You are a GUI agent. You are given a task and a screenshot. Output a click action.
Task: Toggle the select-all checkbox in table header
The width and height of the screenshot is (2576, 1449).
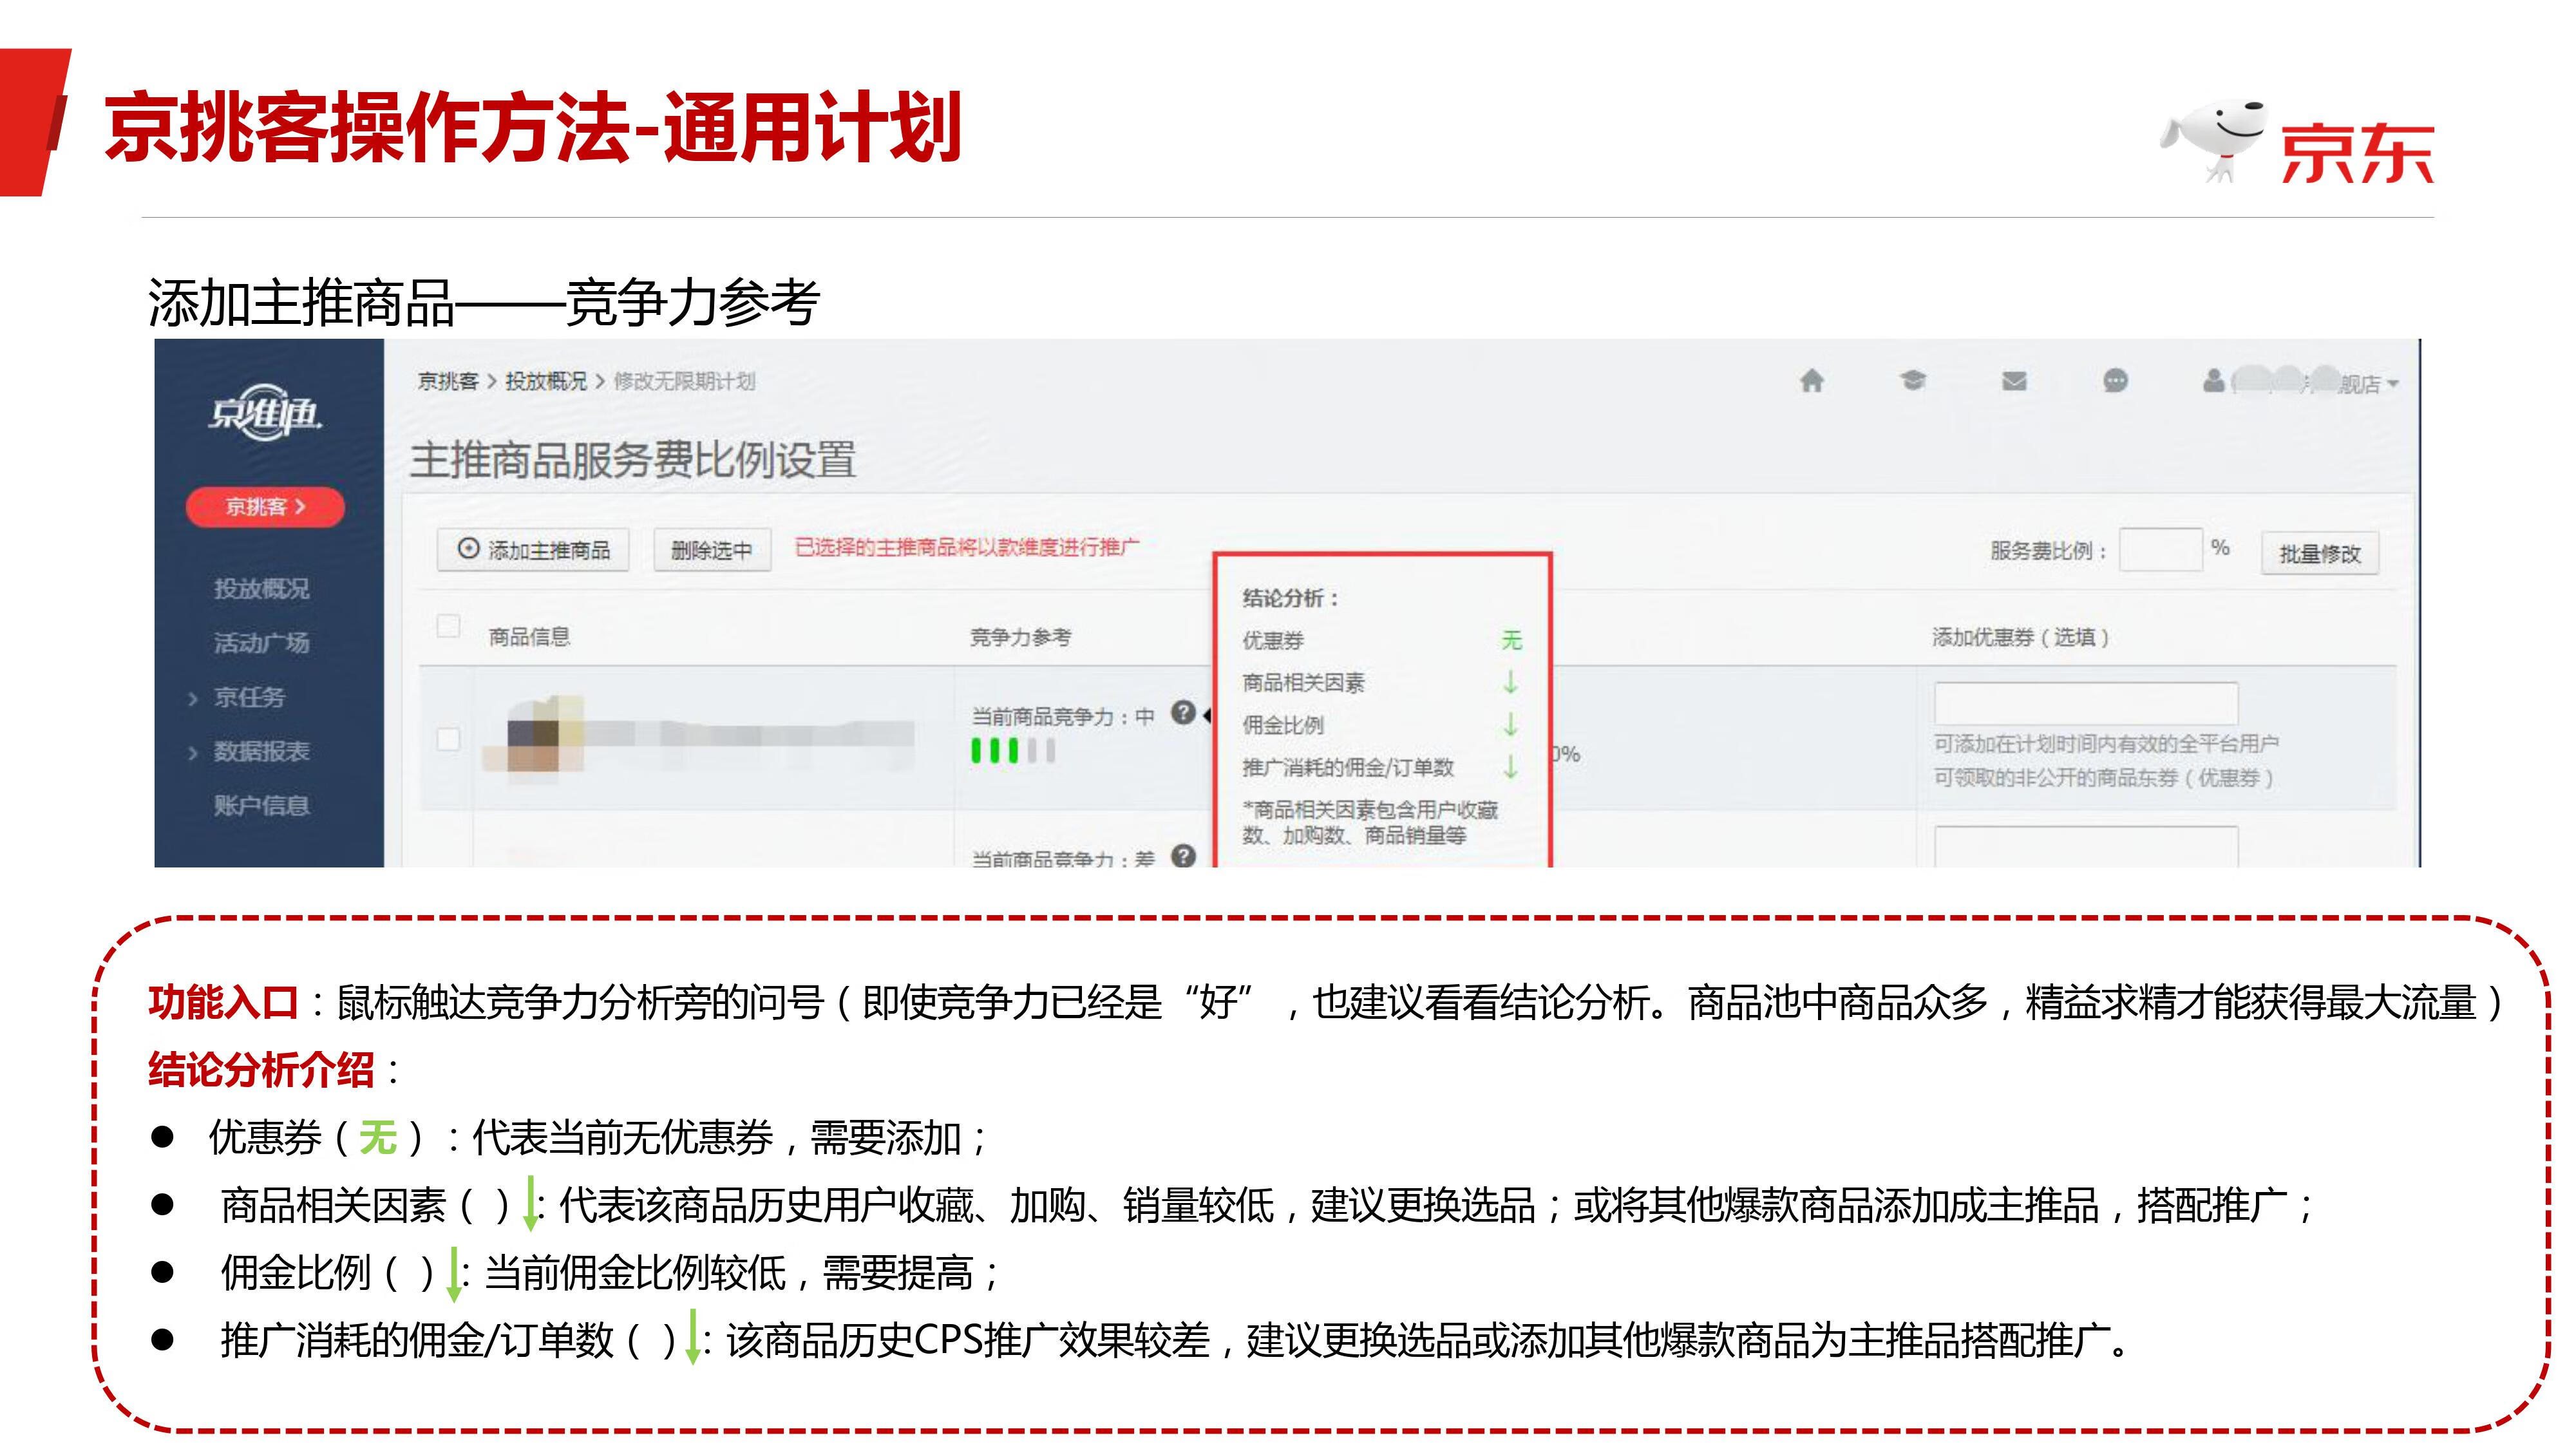click(448, 626)
